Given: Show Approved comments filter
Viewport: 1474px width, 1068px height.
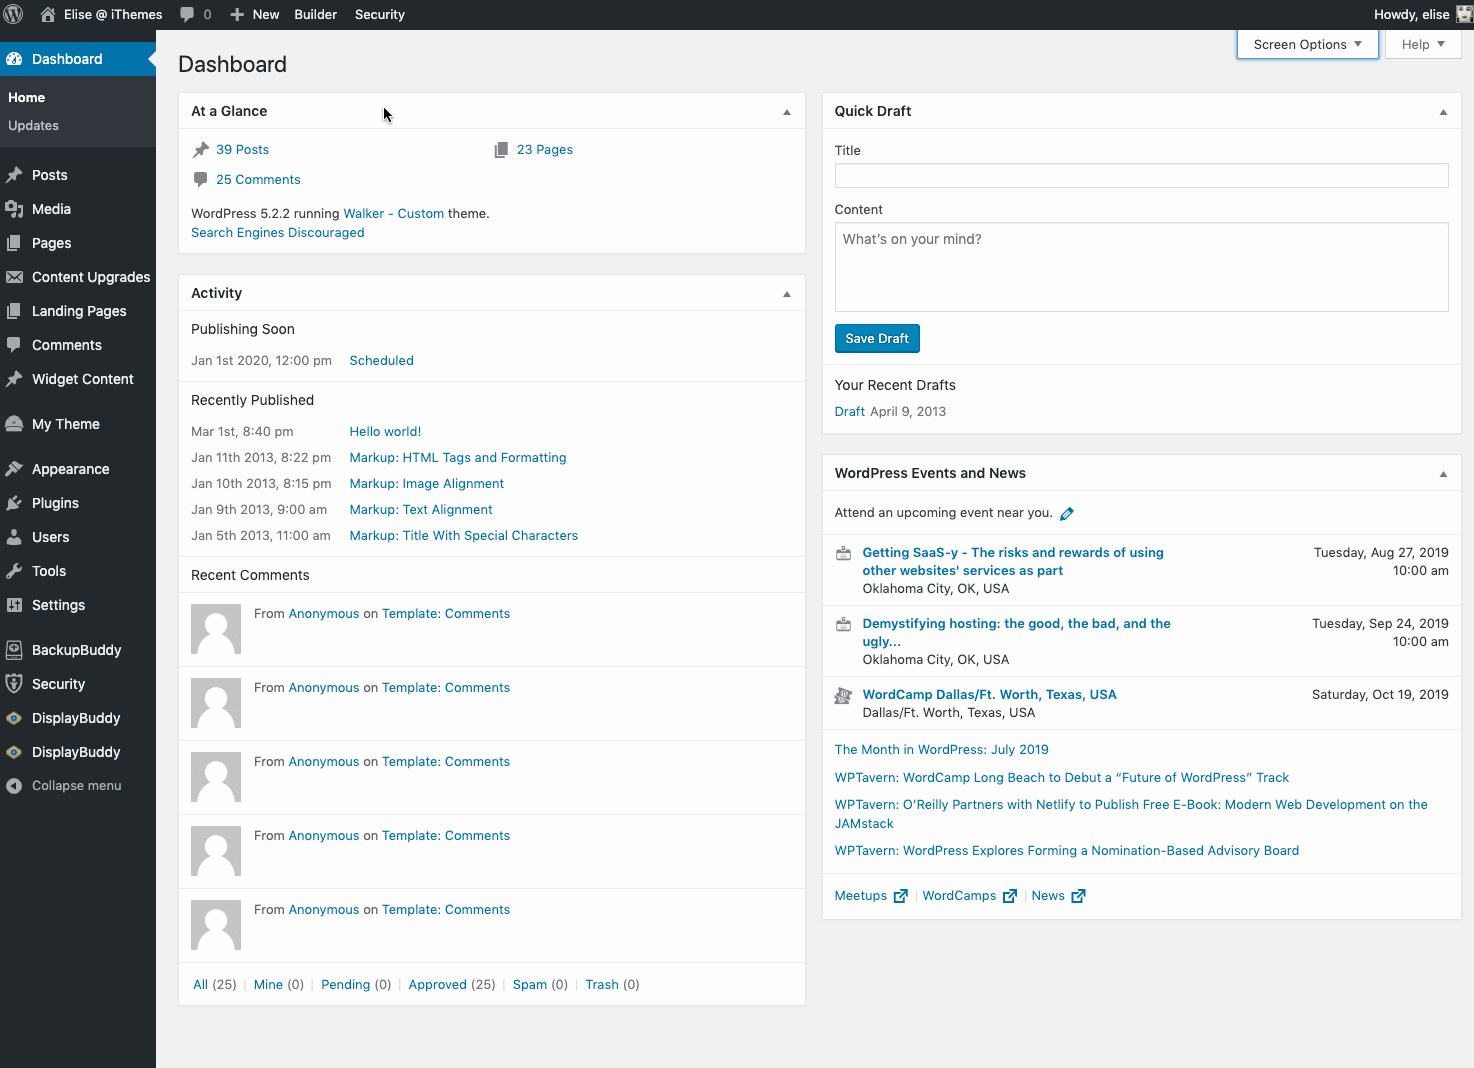Looking at the screenshot, I should coord(438,985).
